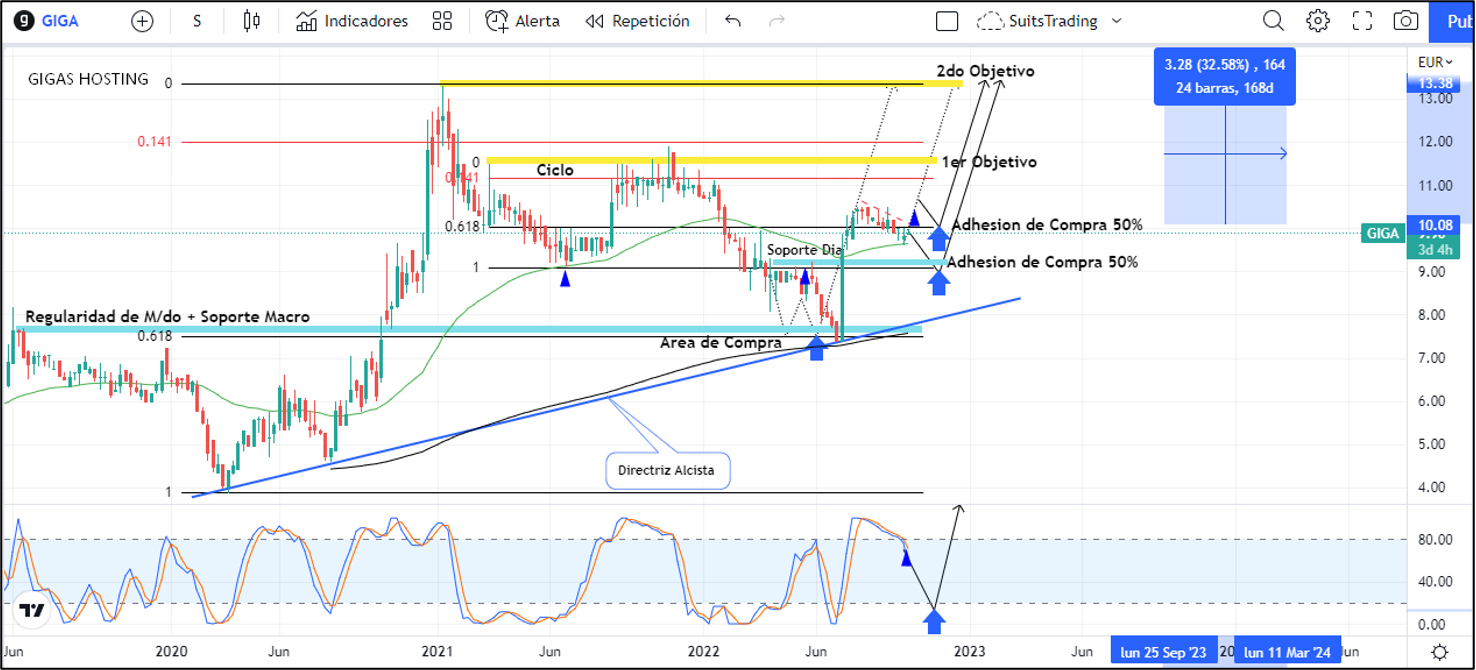Undo the last chart action
This screenshot has width=1476, height=670.
coord(733,21)
